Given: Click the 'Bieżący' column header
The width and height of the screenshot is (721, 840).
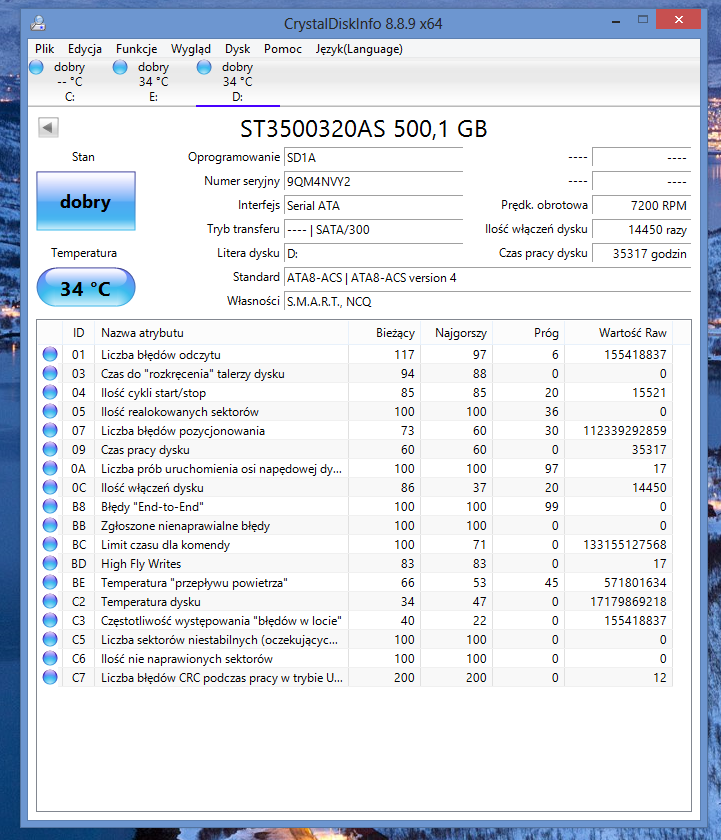Looking at the screenshot, I should point(385,333).
